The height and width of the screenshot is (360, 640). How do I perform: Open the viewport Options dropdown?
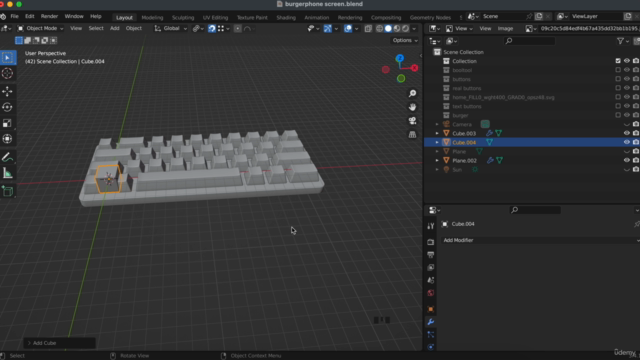(x=405, y=40)
